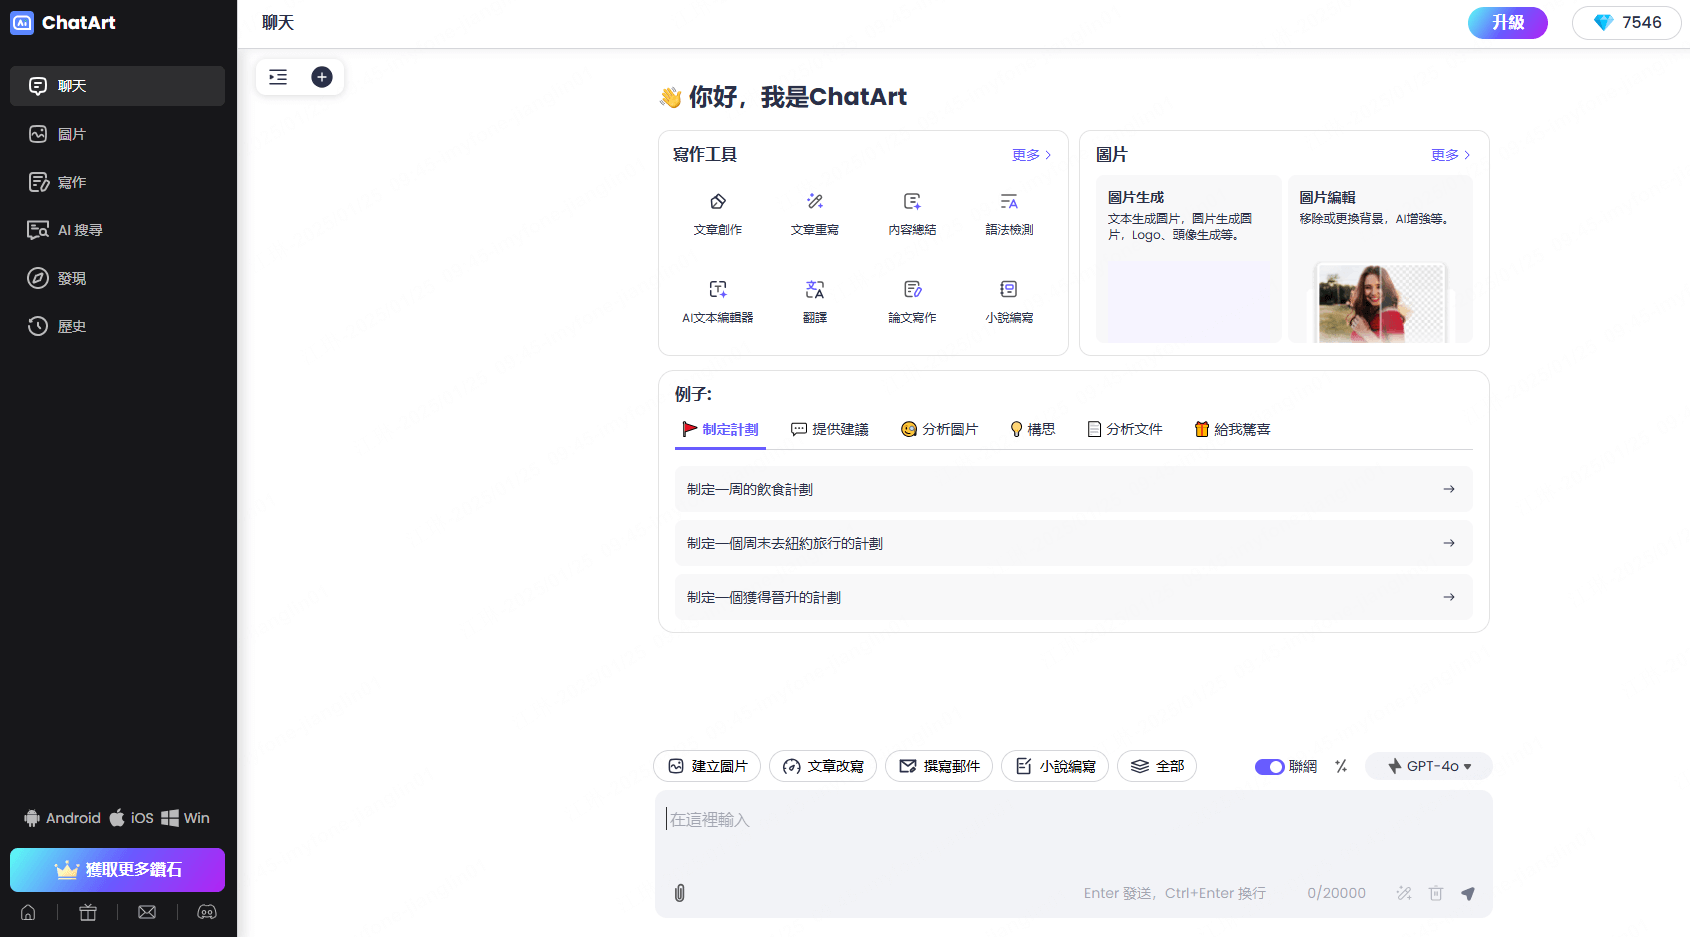The height and width of the screenshot is (937, 1690).
Task: Start a new chat with plus icon
Action: pyautogui.click(x=322, y=77)
